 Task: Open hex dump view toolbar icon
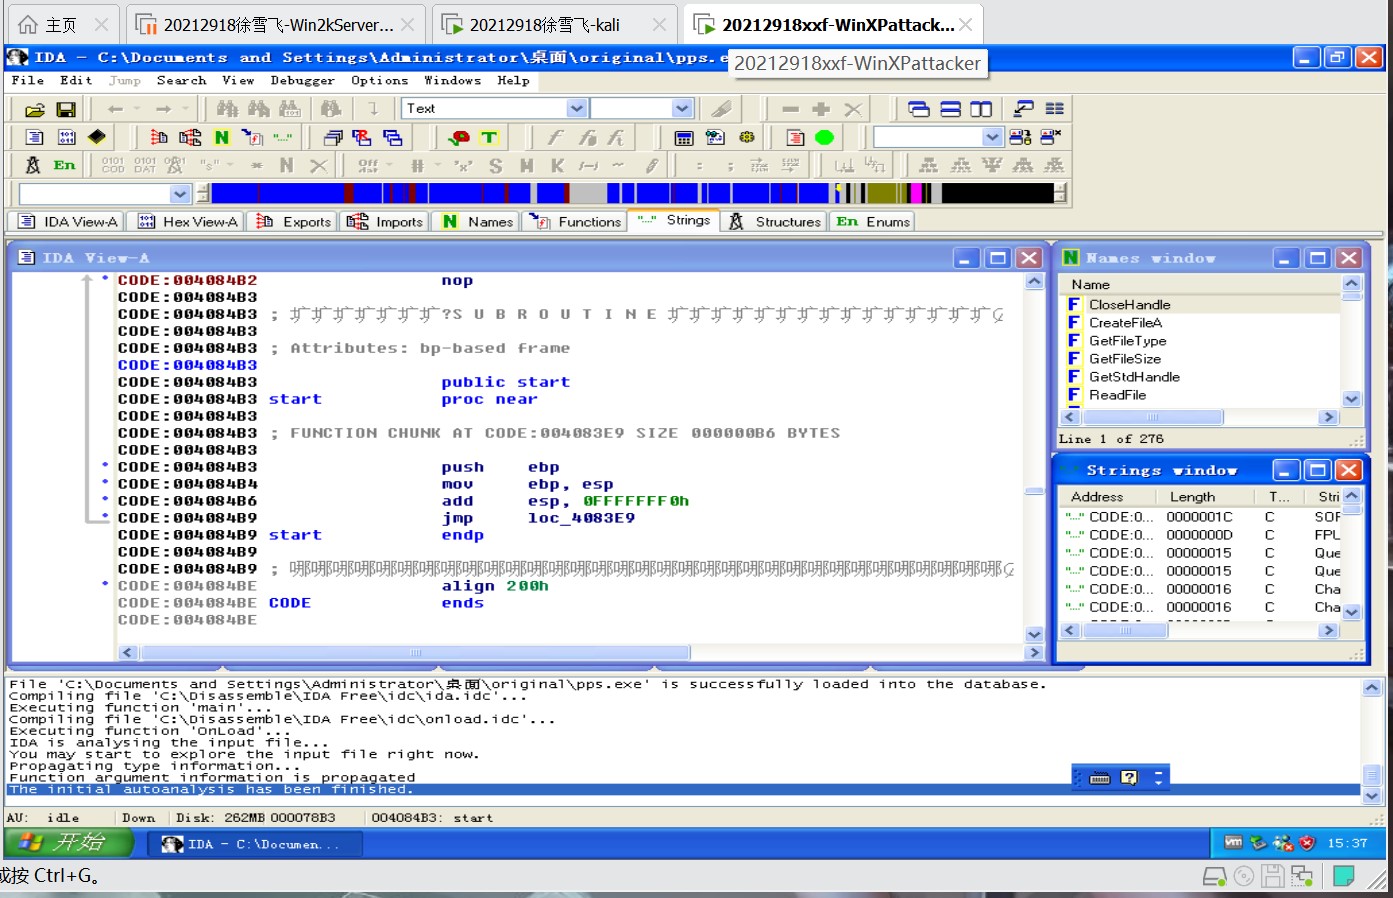tap(66, 137)
